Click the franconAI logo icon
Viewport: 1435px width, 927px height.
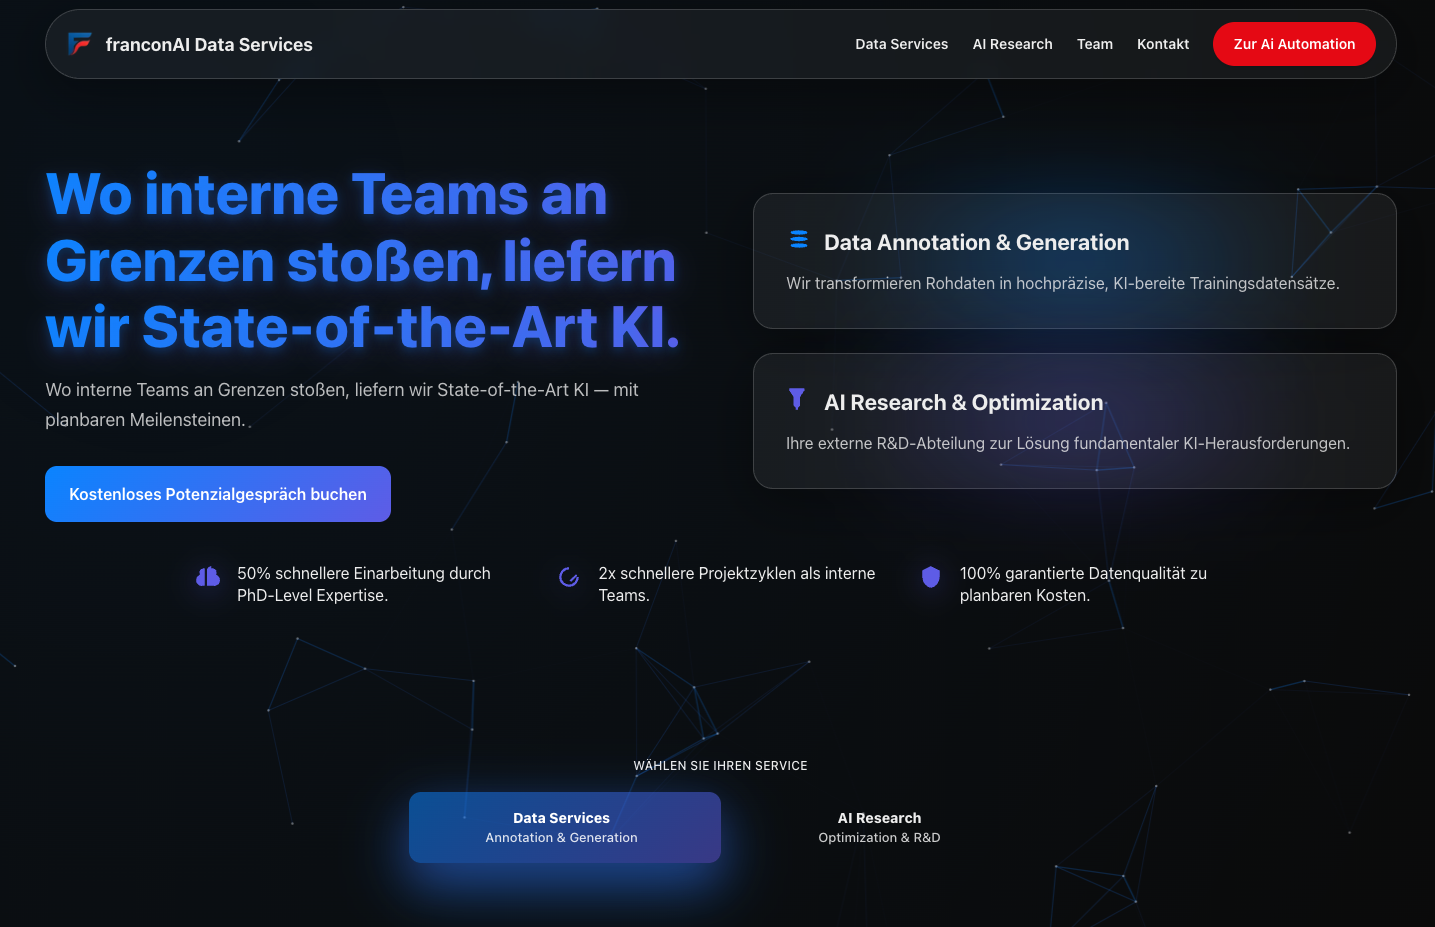tap(80, 44)
